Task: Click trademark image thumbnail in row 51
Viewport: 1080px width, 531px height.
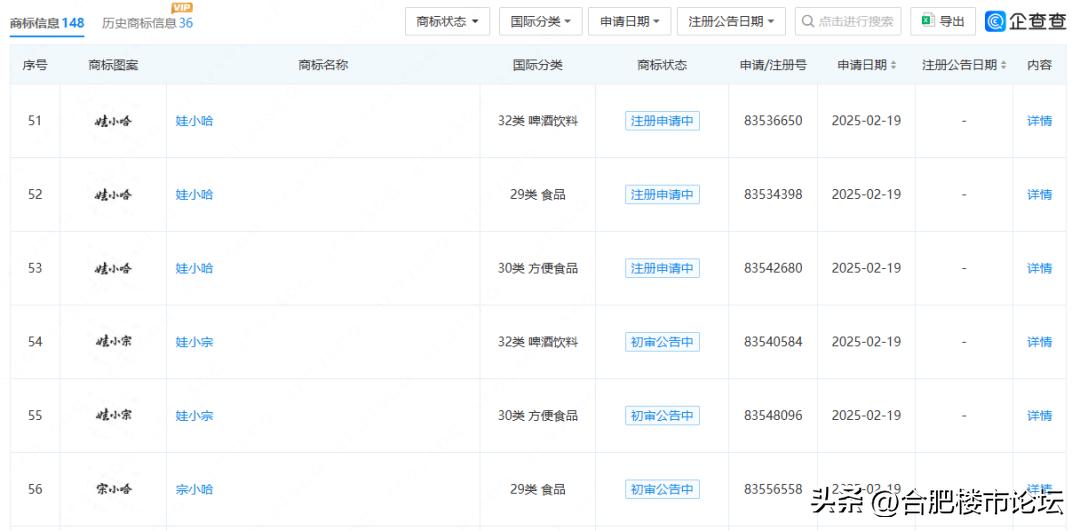Action: pyautogui.click(x=113, y=121)
